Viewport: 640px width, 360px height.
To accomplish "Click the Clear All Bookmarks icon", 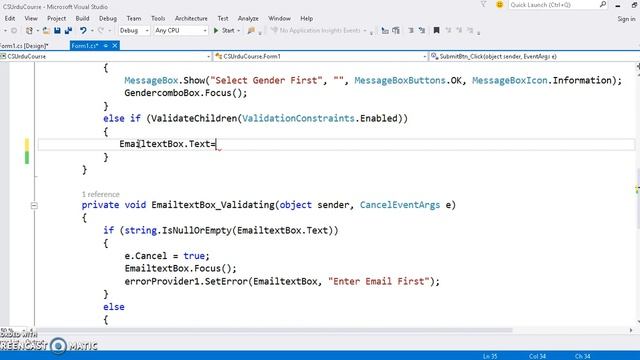I will coord(470,31).
